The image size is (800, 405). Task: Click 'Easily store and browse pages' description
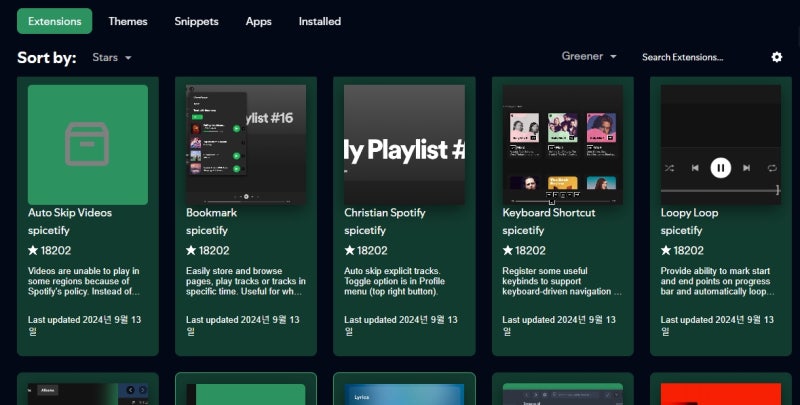click(x=245, y=281)
